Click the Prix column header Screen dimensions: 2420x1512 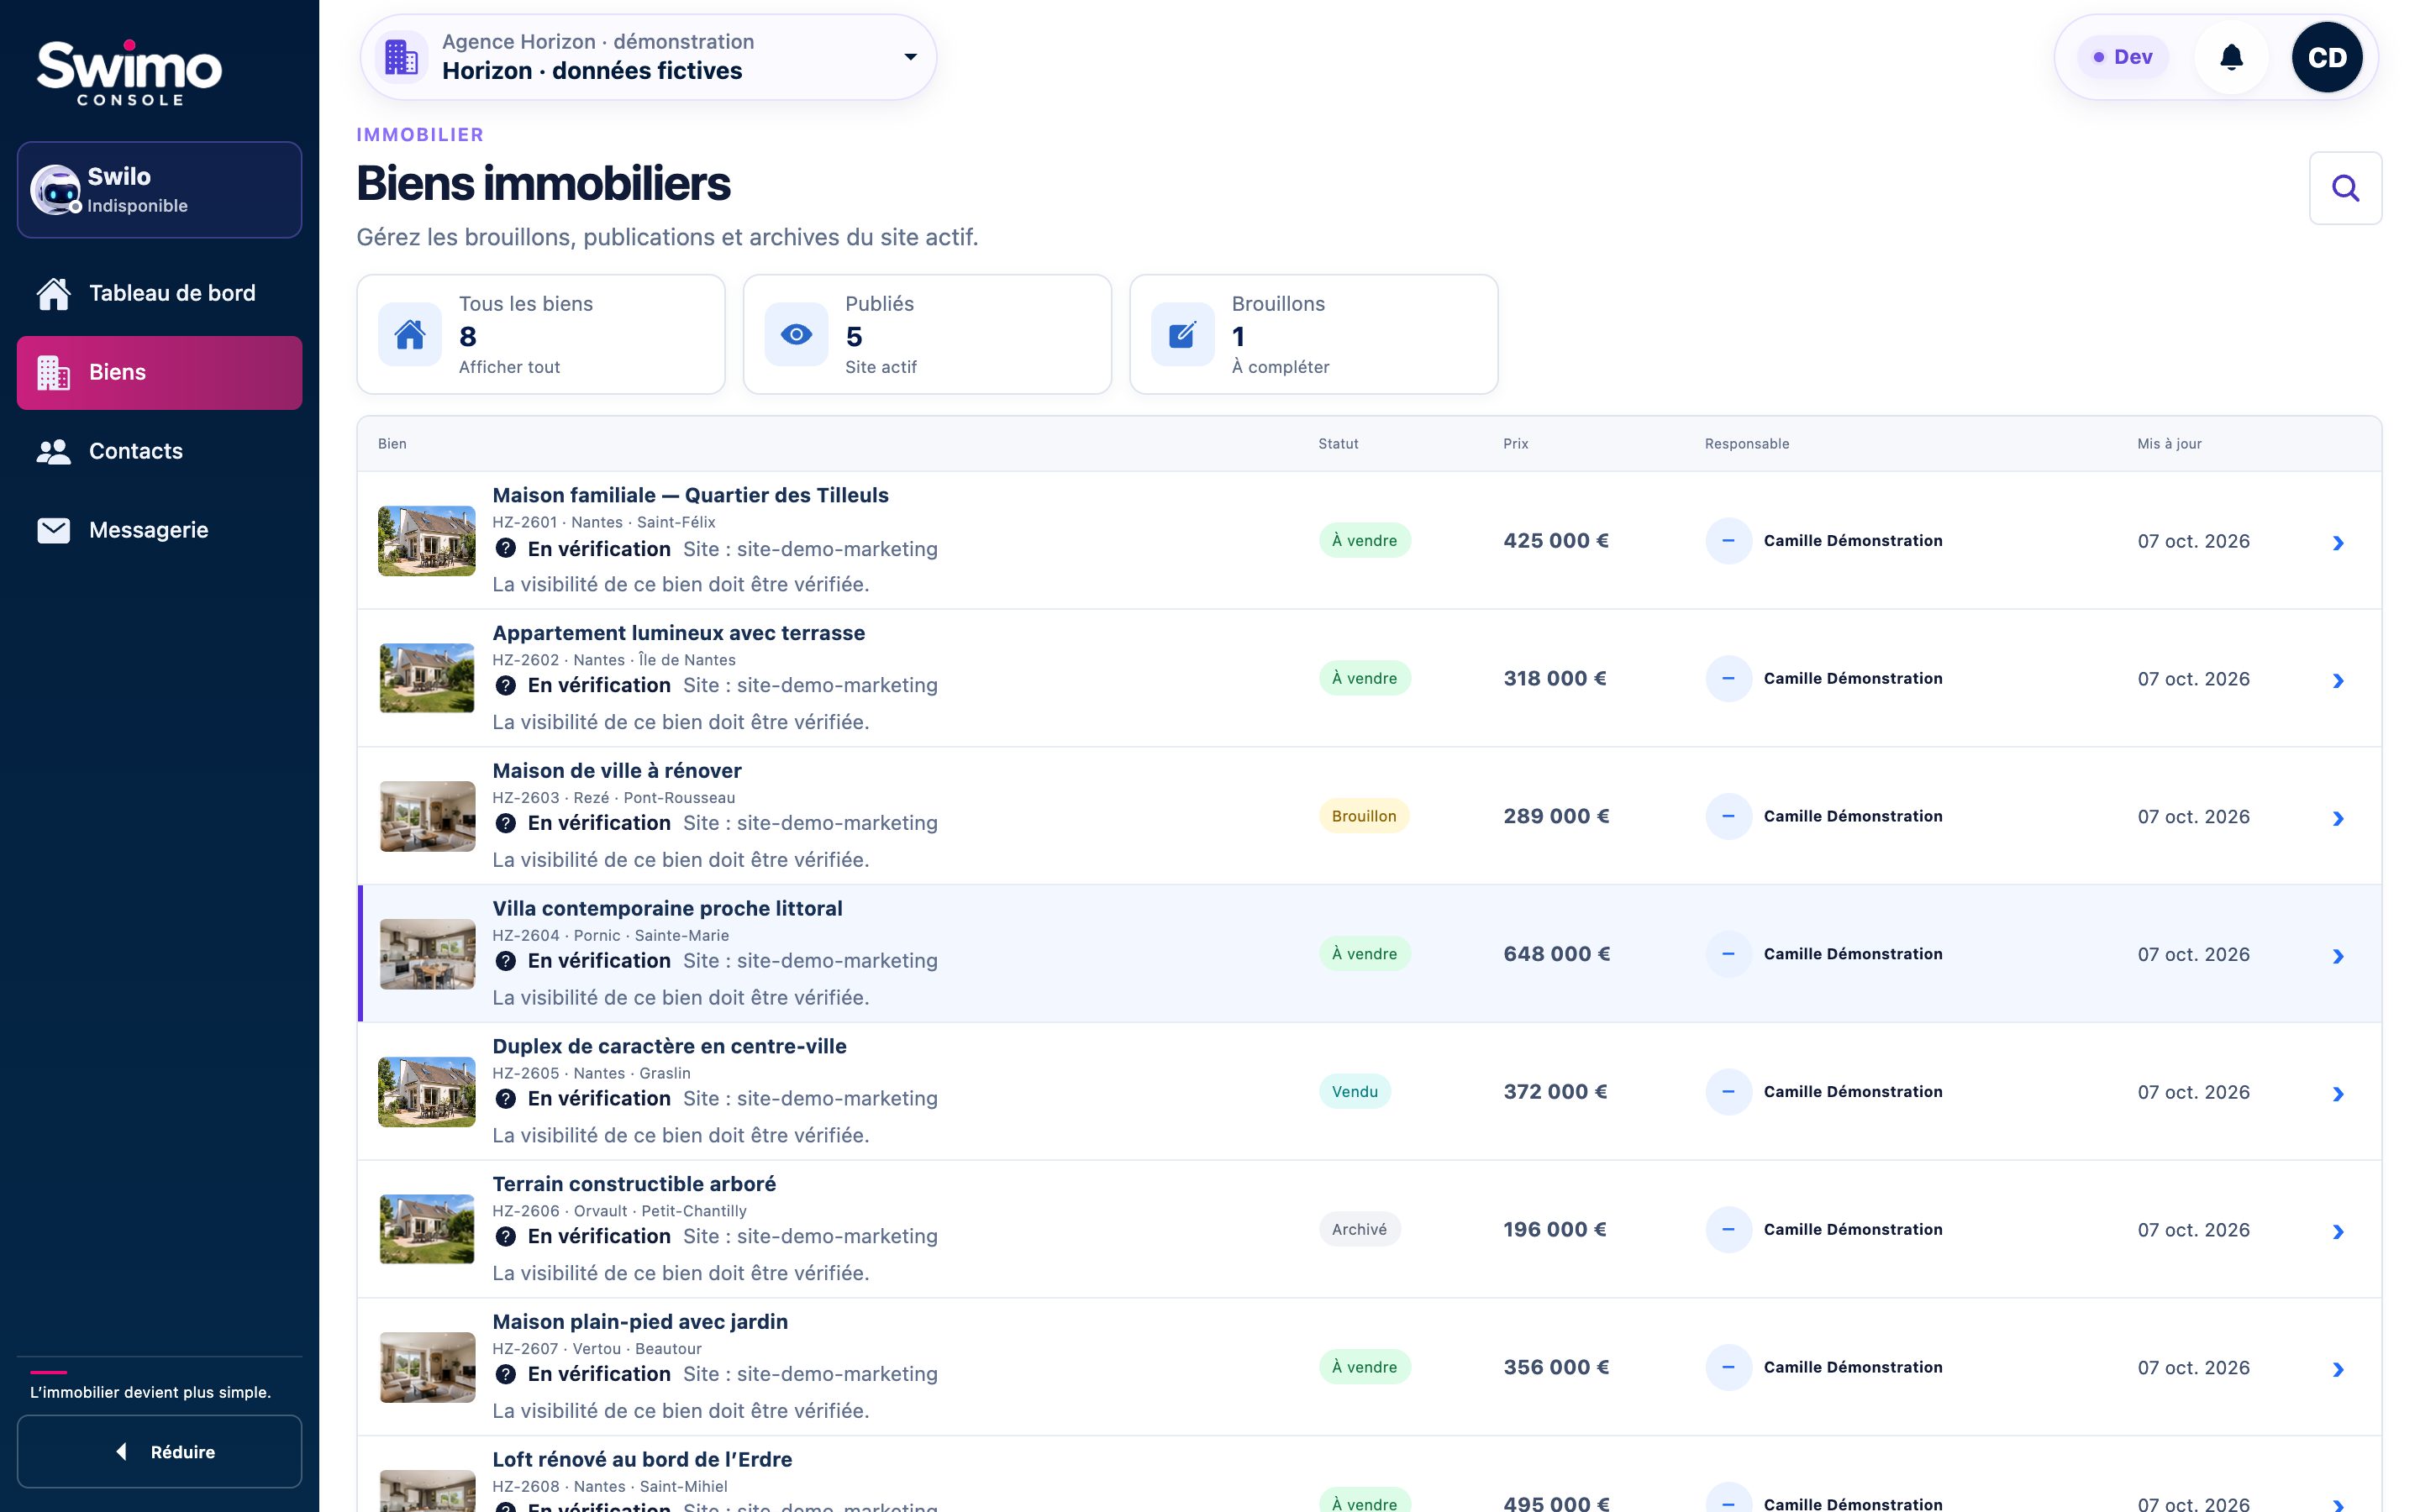1515,444
